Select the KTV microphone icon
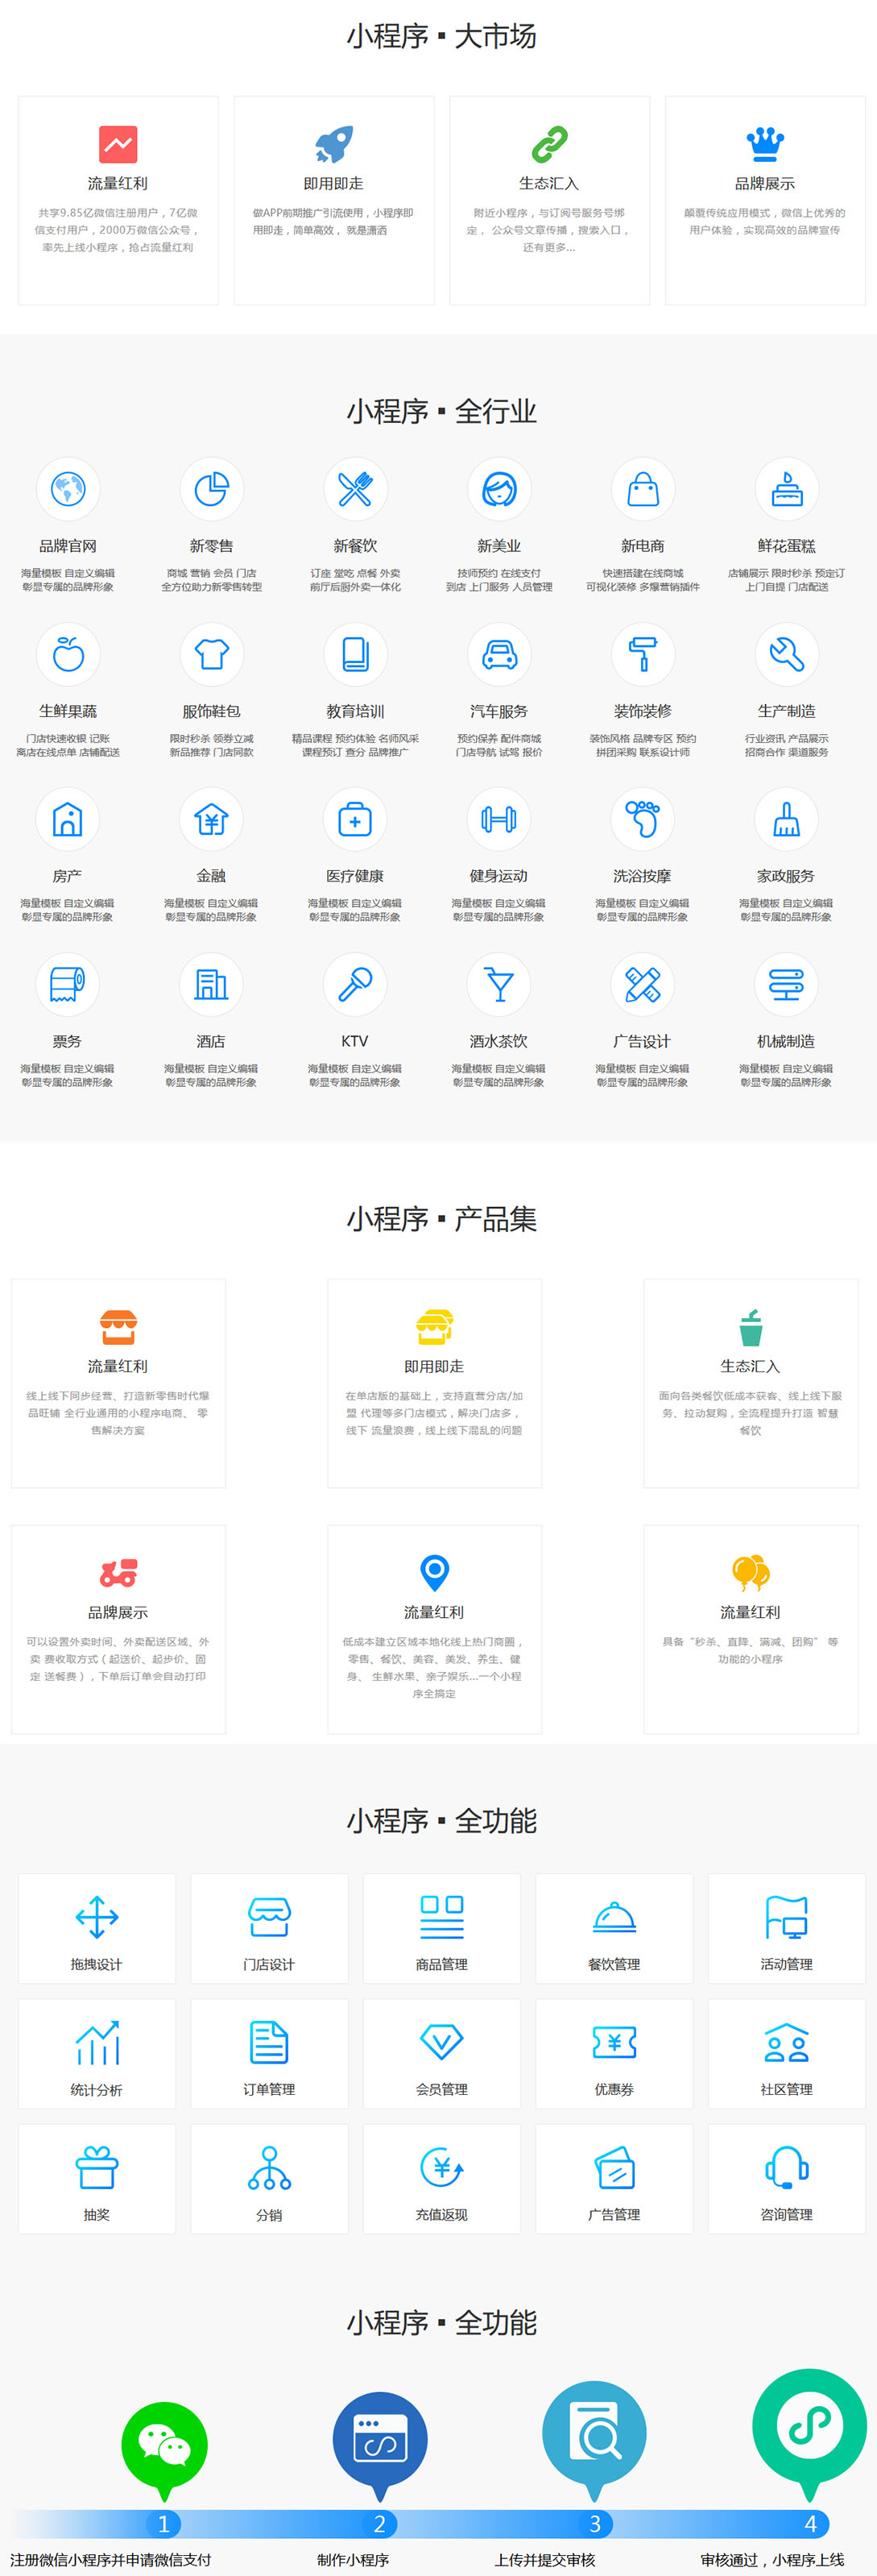Viewport: 877px width, 2576px height. (355, 984)
